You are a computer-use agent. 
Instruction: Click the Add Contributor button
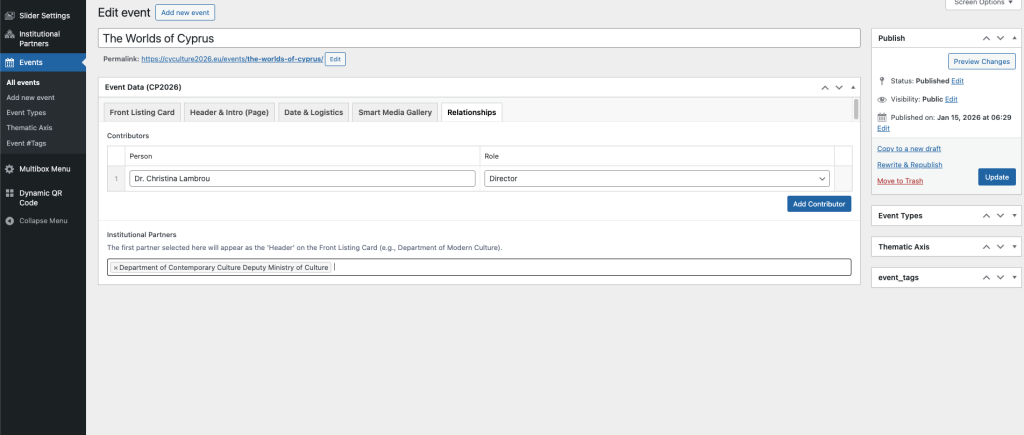coord(818,204)
